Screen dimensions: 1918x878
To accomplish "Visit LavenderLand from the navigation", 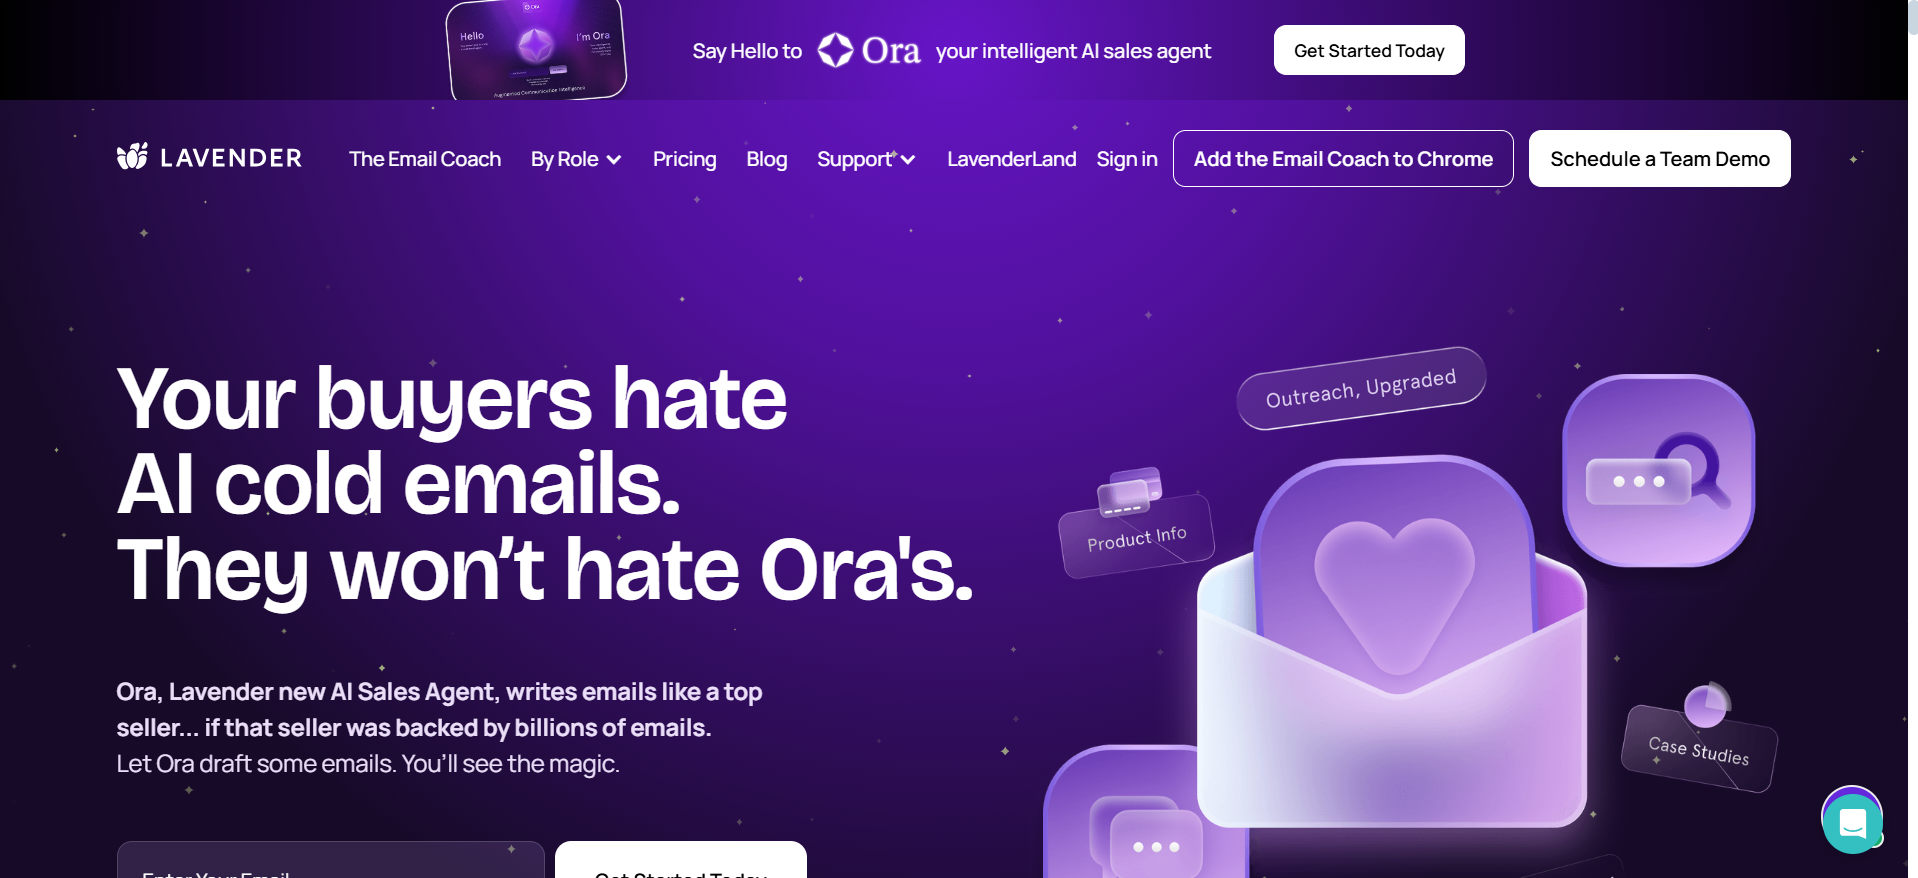I will [x=1011, y=159].
